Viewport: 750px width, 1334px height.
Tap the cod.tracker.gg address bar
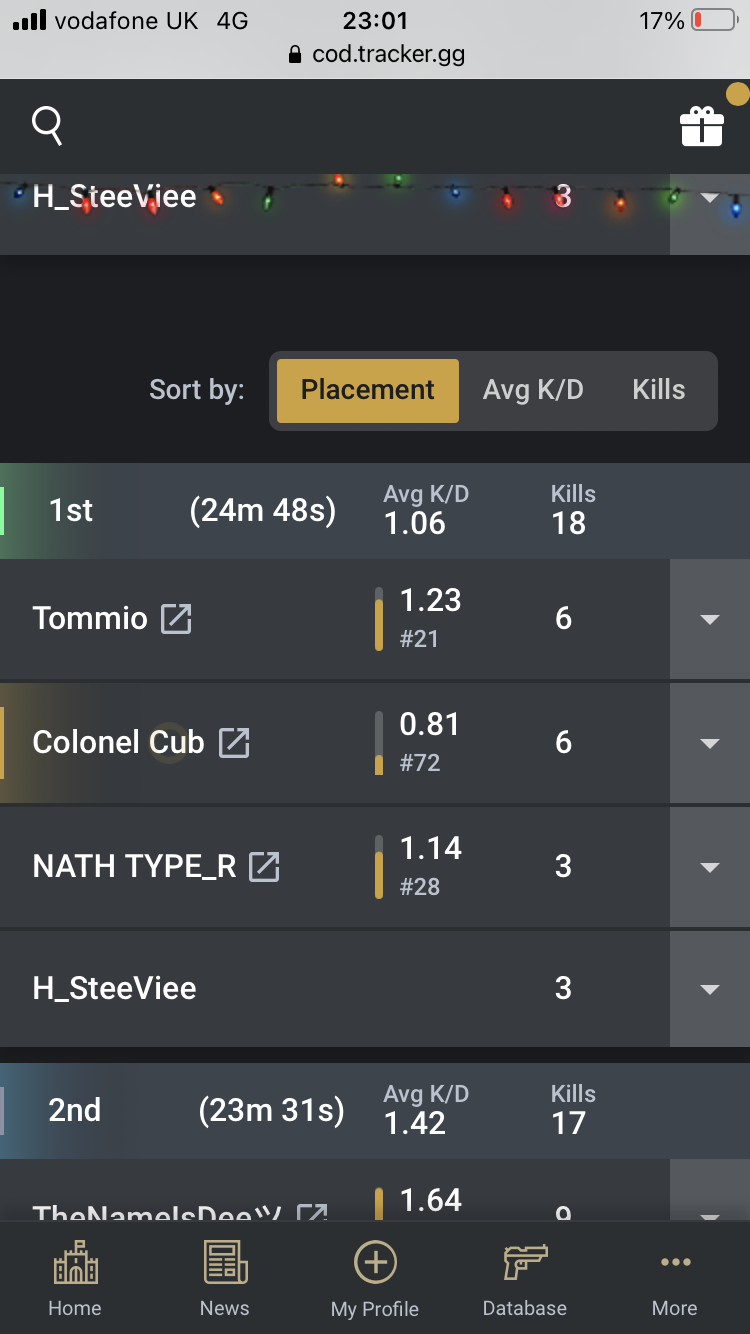point(375,54)
